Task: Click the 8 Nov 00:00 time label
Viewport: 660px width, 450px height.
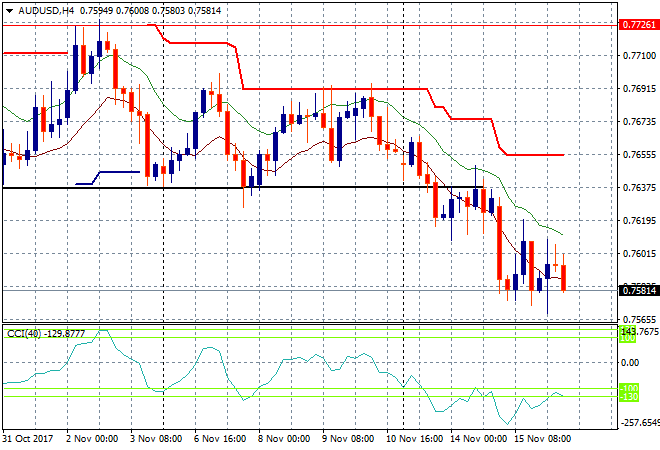Action: (284, 439)
